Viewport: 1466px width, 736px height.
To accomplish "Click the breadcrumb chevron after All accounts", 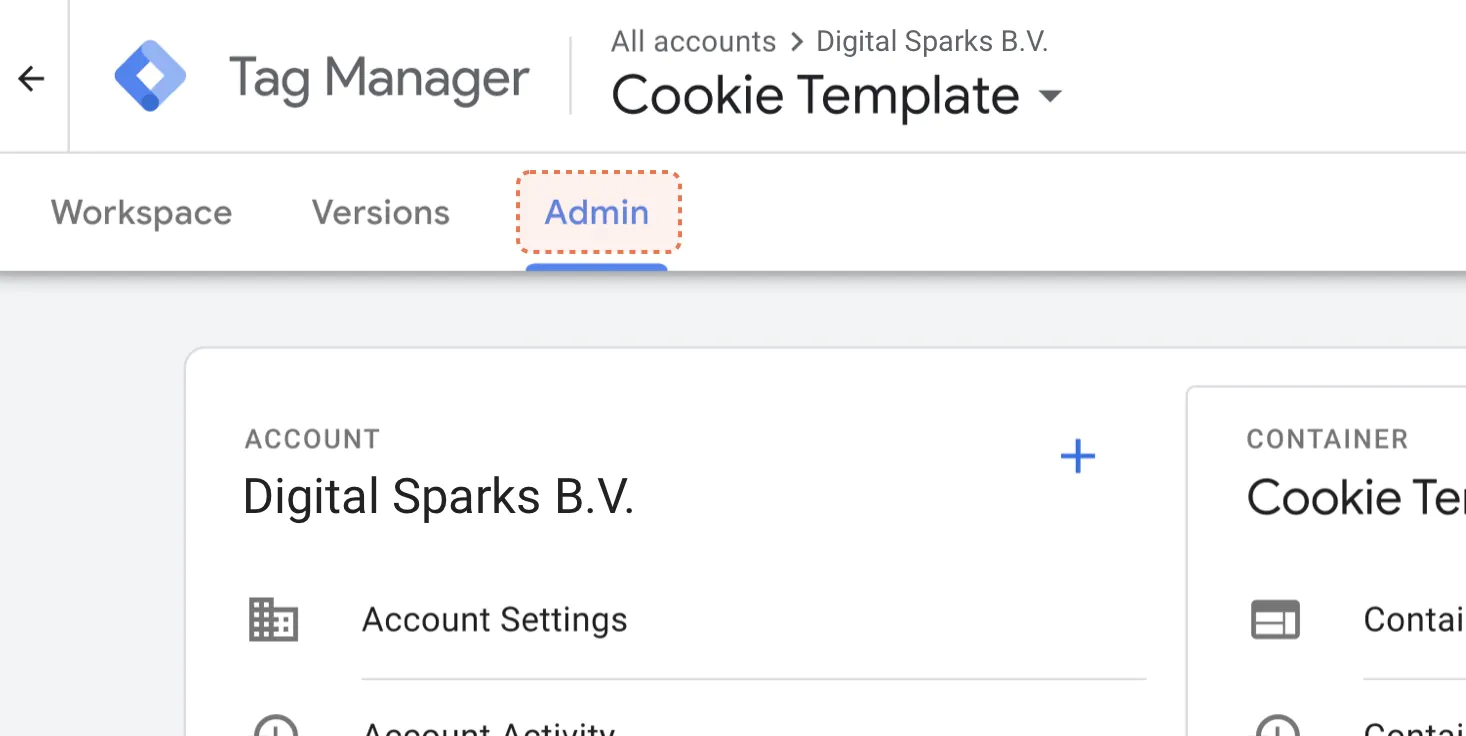I will point(796,42).
